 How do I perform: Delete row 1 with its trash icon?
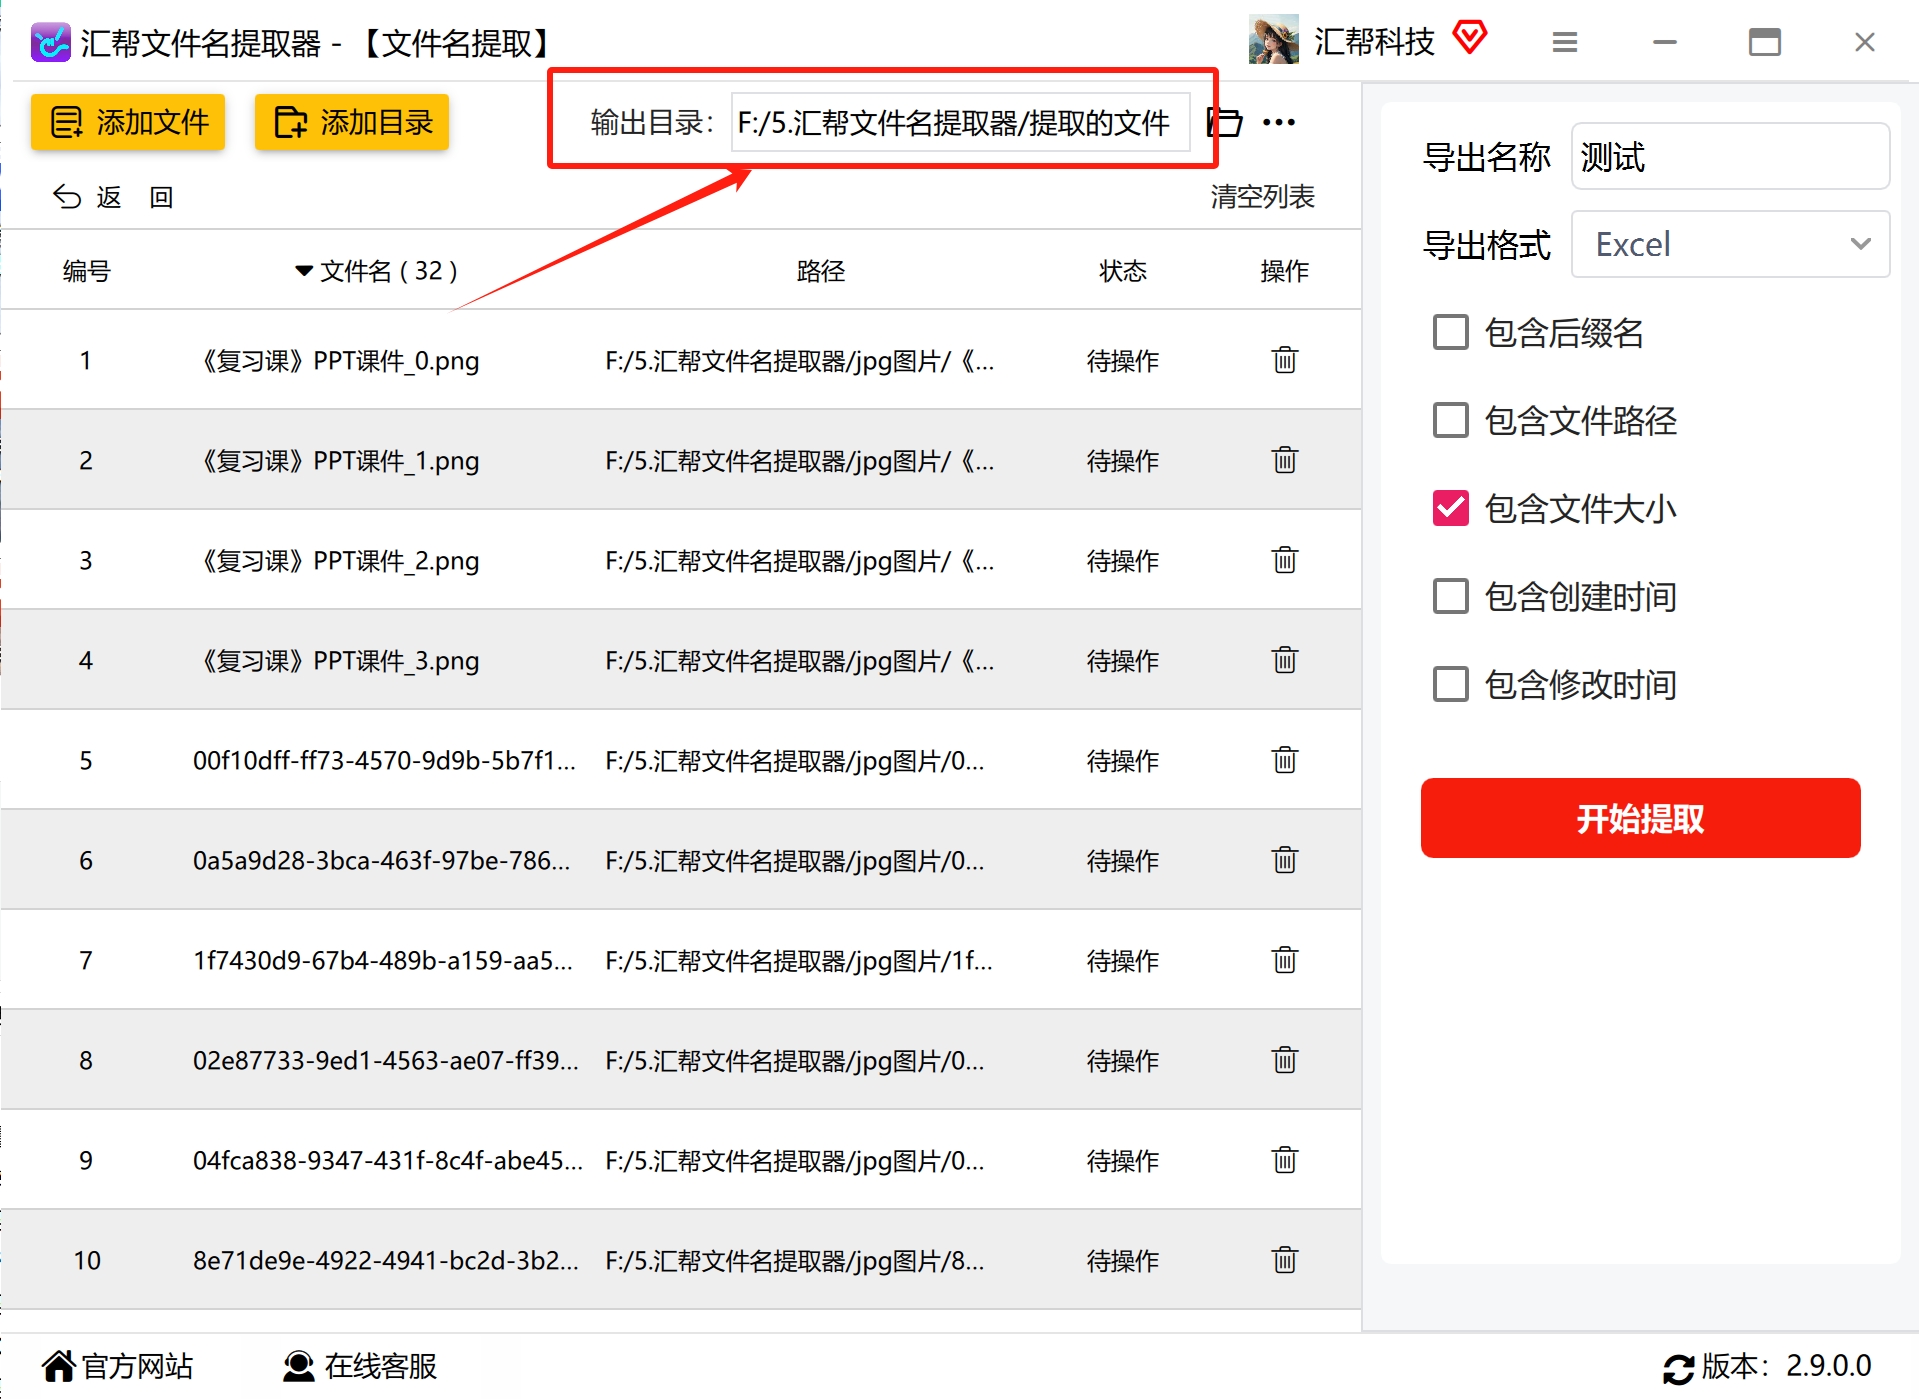click(1284, 360)
